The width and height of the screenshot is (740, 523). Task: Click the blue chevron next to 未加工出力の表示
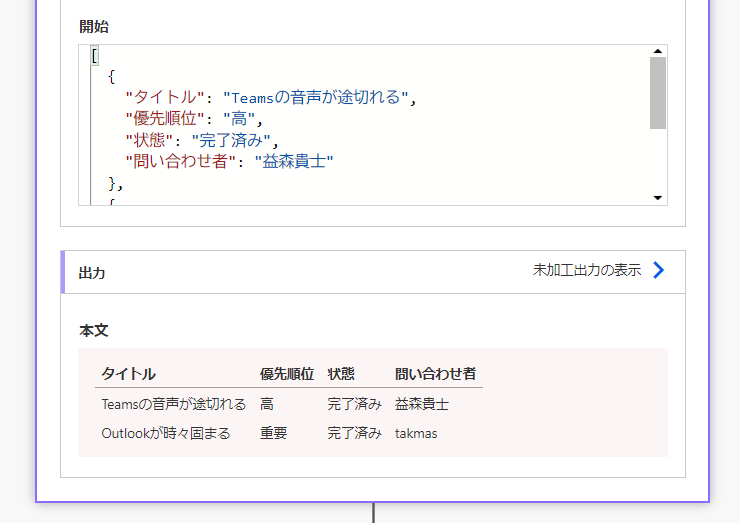coord(658,270)
